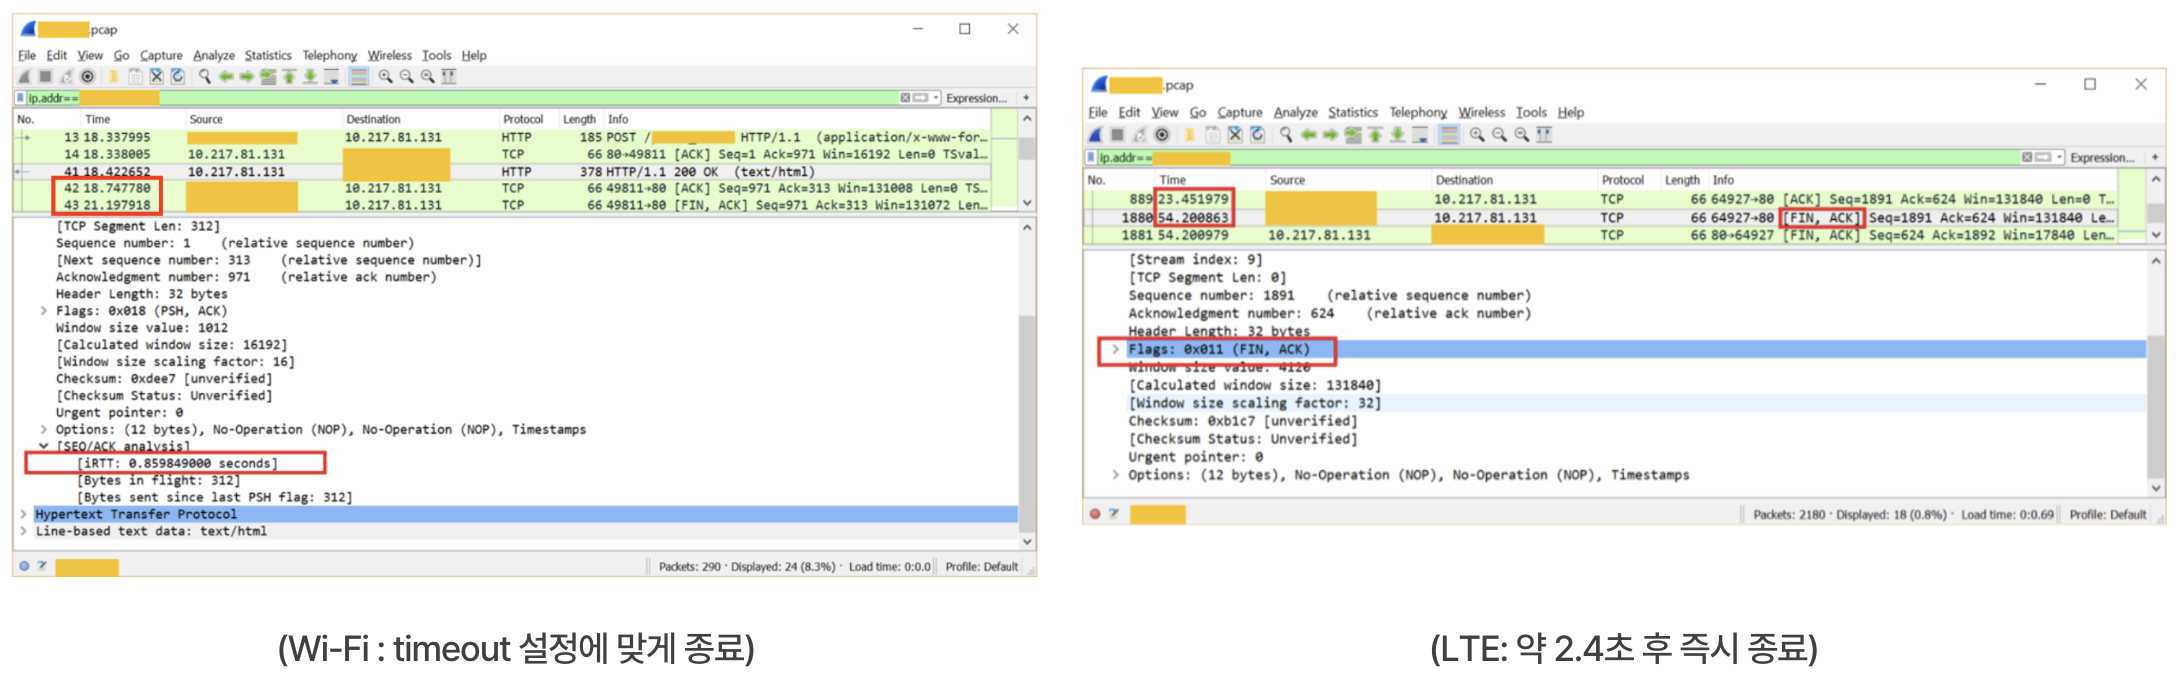
Task: Reset zoom to normal icon, right window
Action: [1522, 134]
